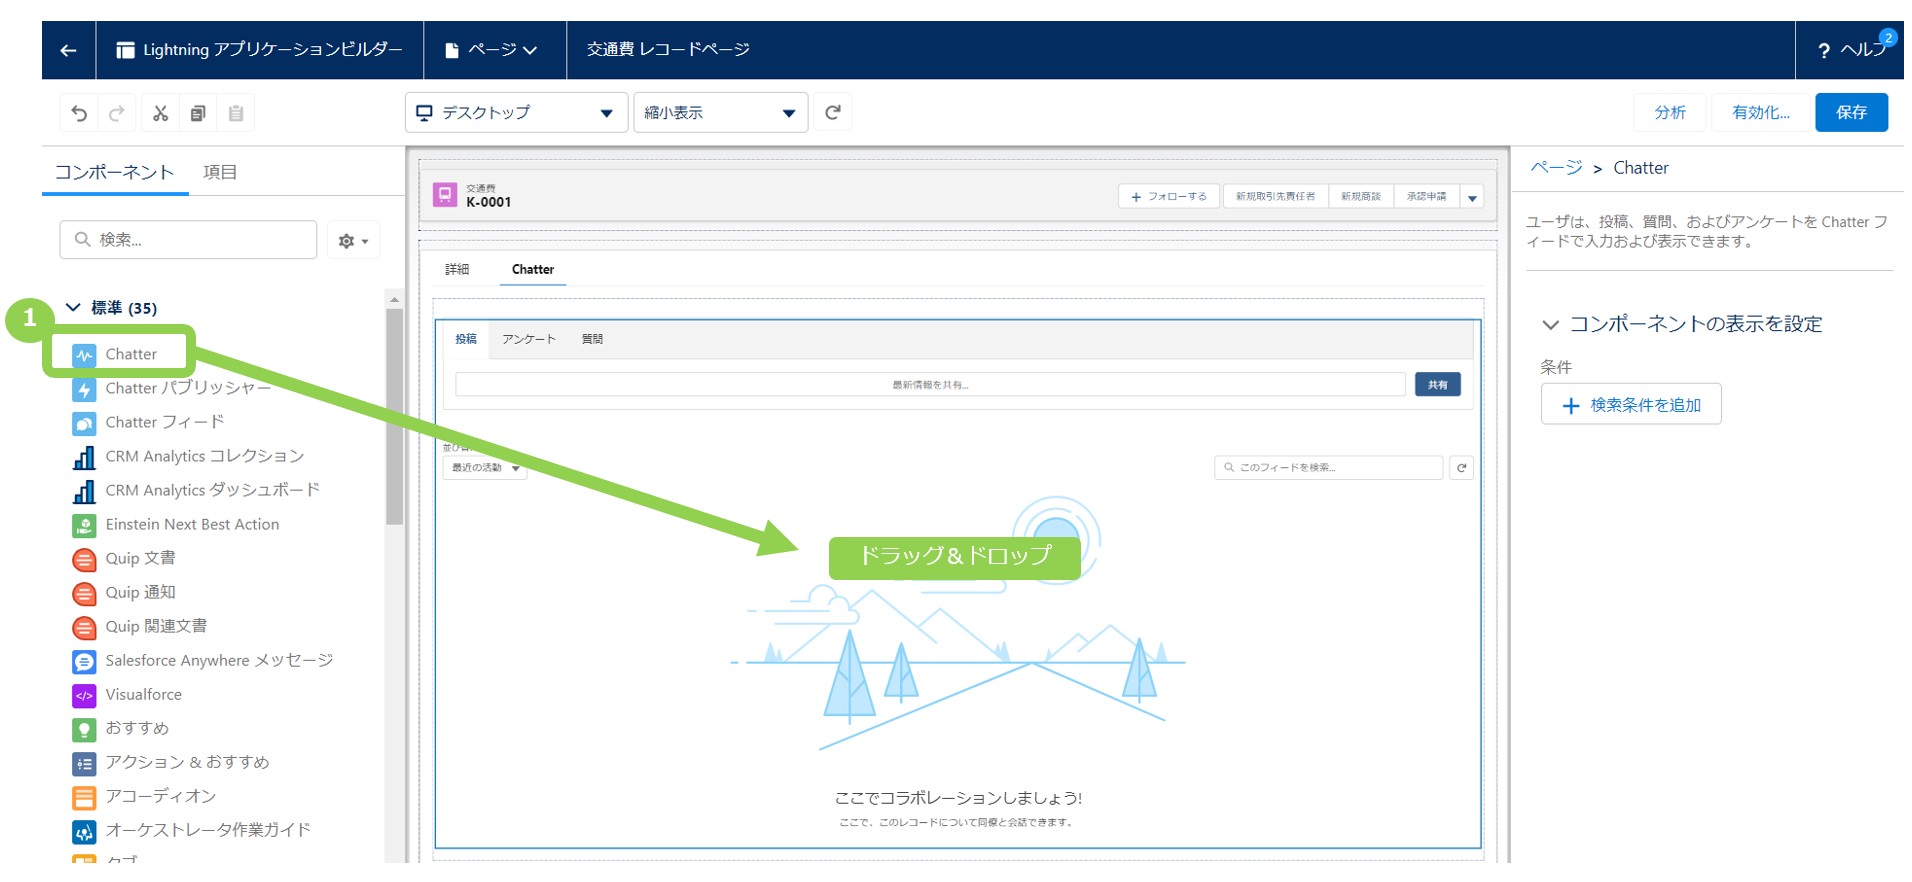The image size is (1912, 882).
Task: Click the feed refresh icon in Chatter
Action: click(x=1461, y=468)
